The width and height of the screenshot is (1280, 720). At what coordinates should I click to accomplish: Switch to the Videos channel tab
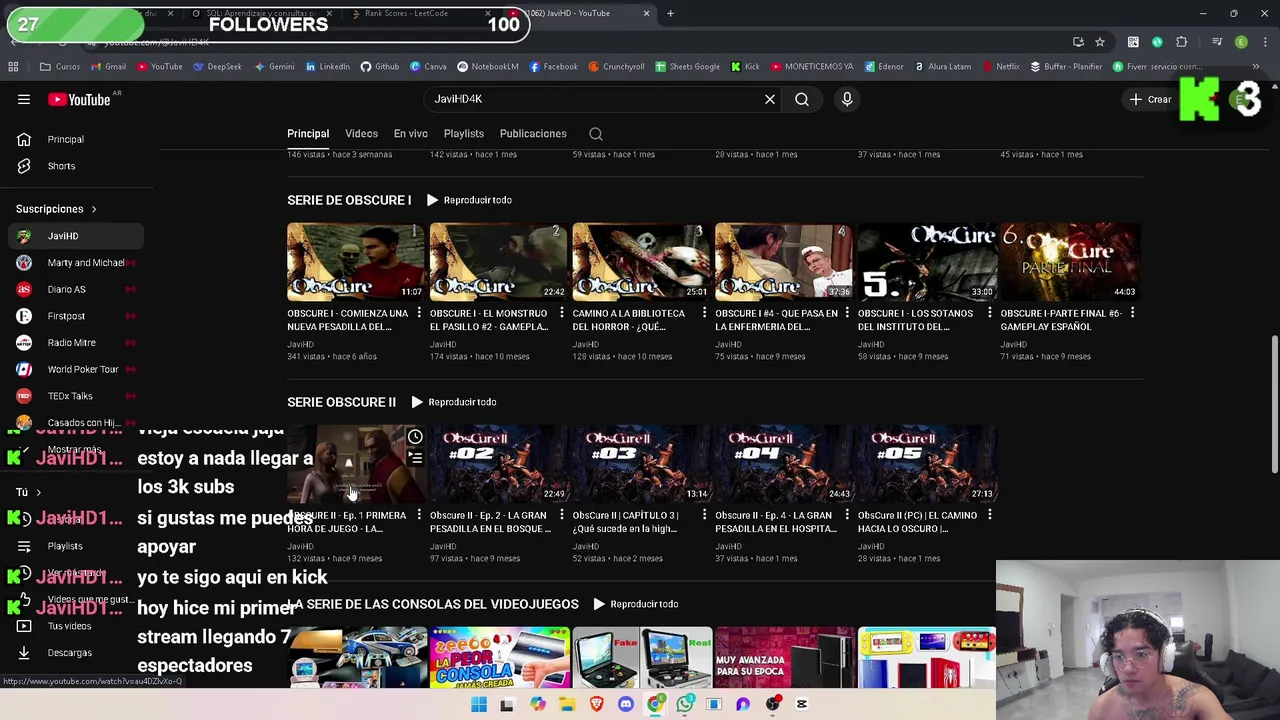362,134
